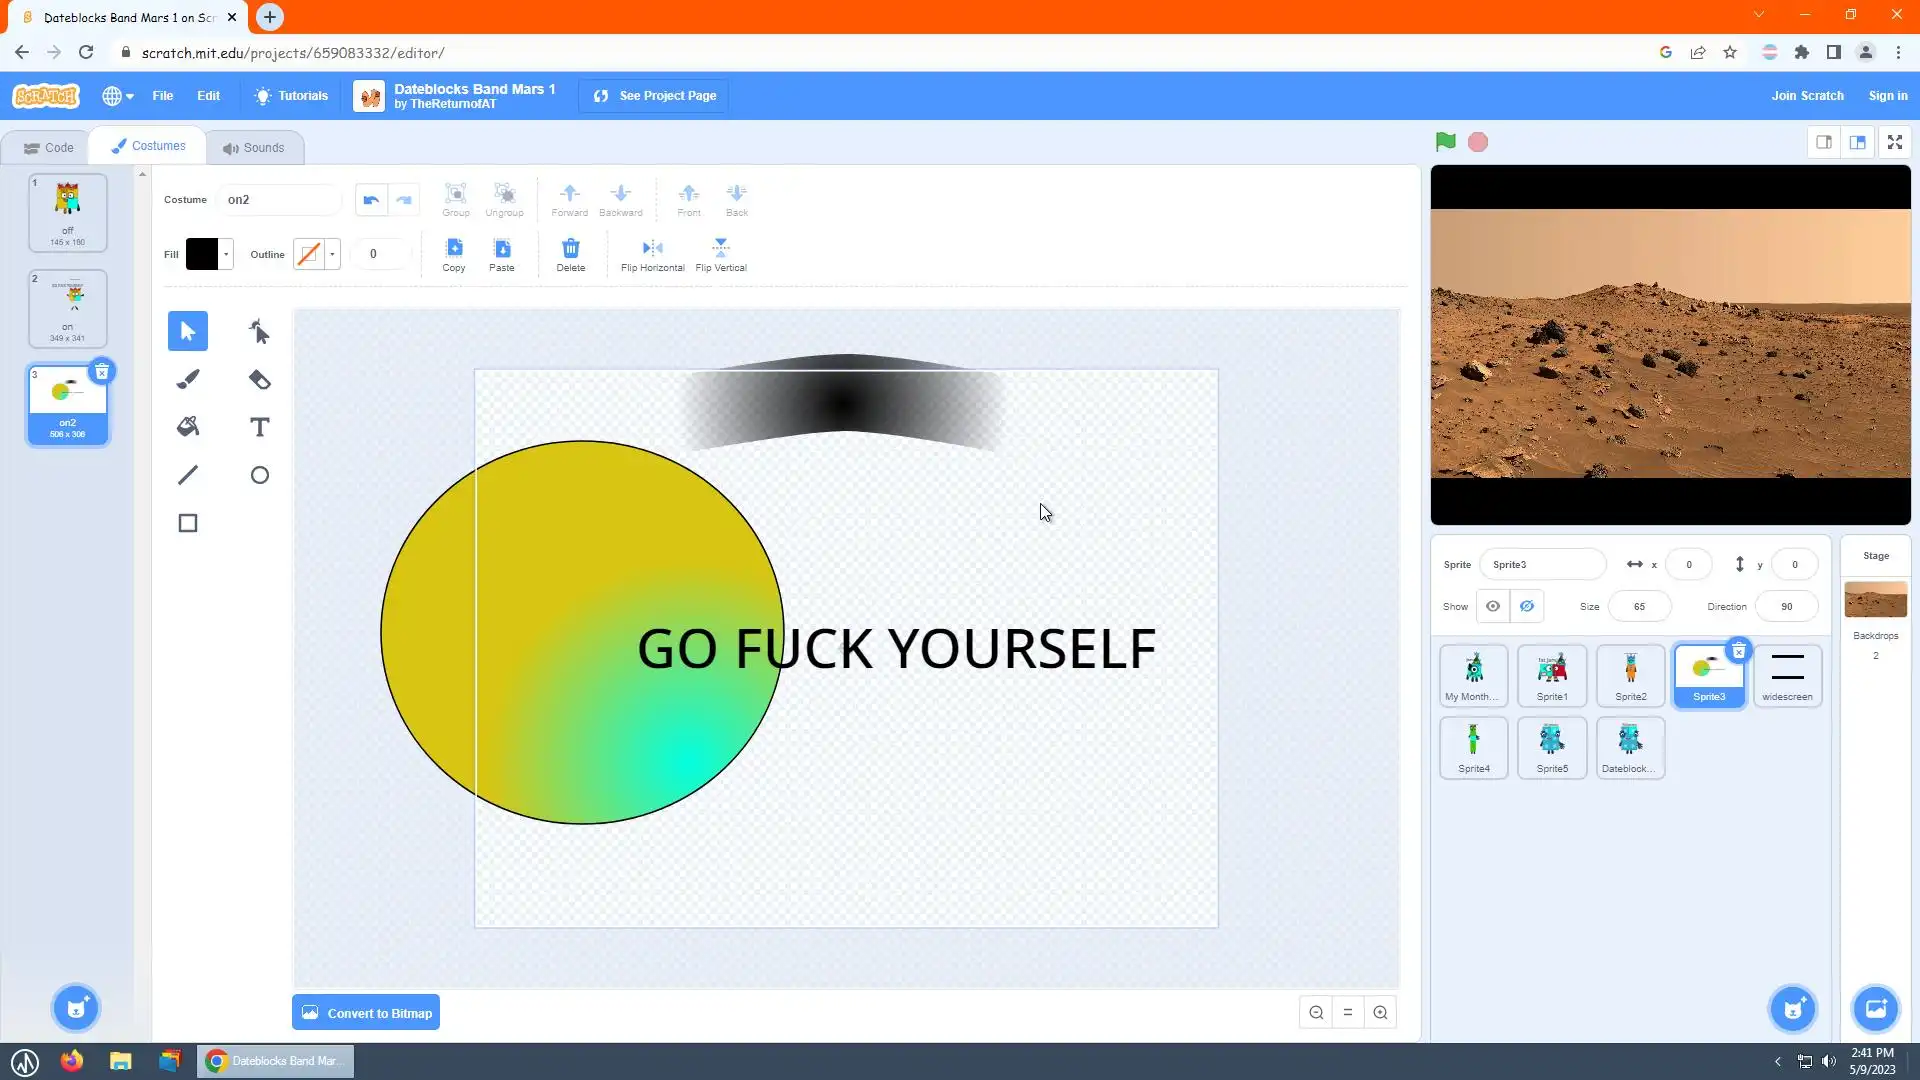Select the Text tool
1920x1080 pixels.
point(259,427)
